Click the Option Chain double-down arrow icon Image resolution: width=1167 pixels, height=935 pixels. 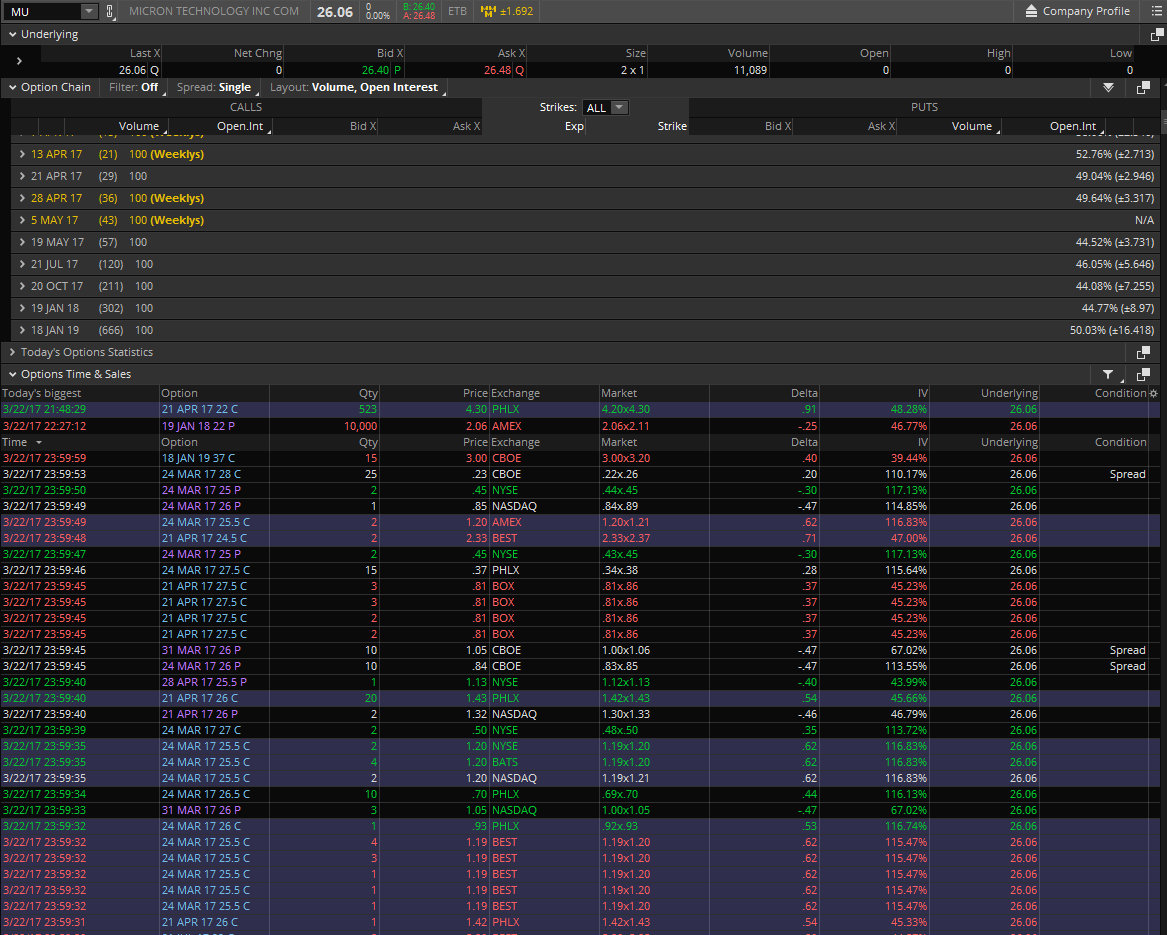click(x=1108, y=88)
